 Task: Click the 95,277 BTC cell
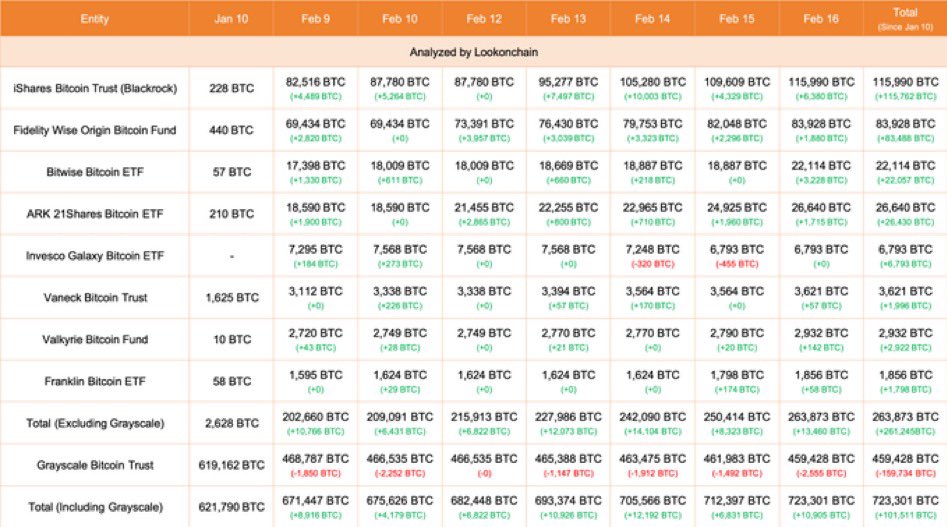[568, 88]
